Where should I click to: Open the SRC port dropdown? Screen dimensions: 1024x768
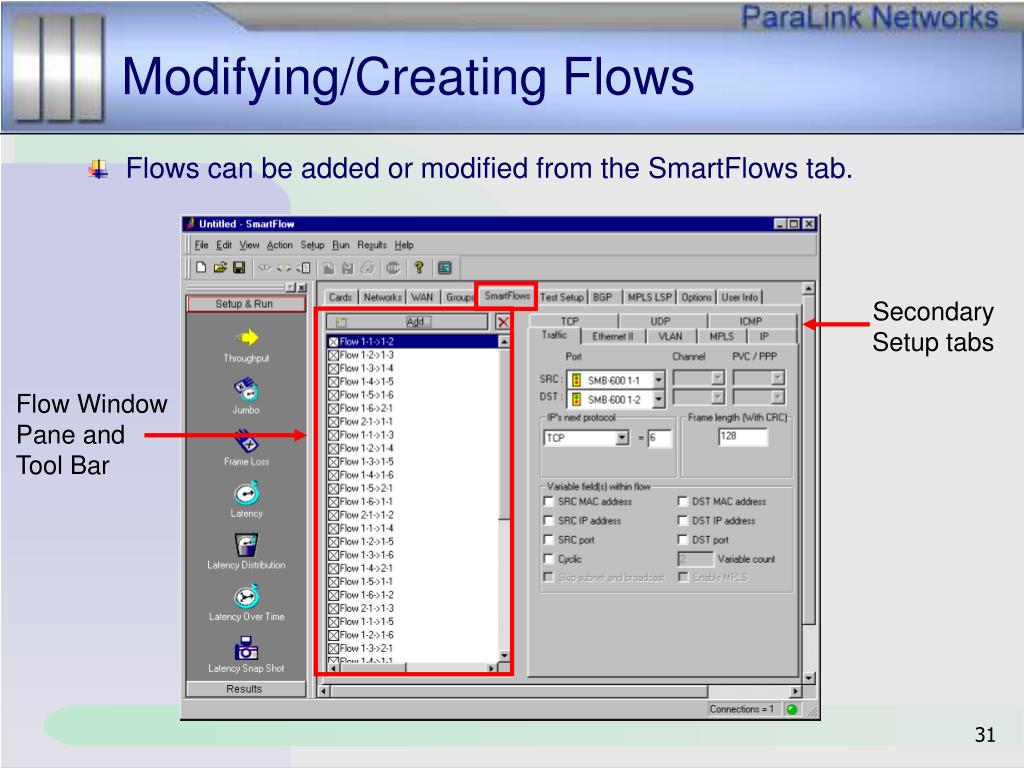658,379
